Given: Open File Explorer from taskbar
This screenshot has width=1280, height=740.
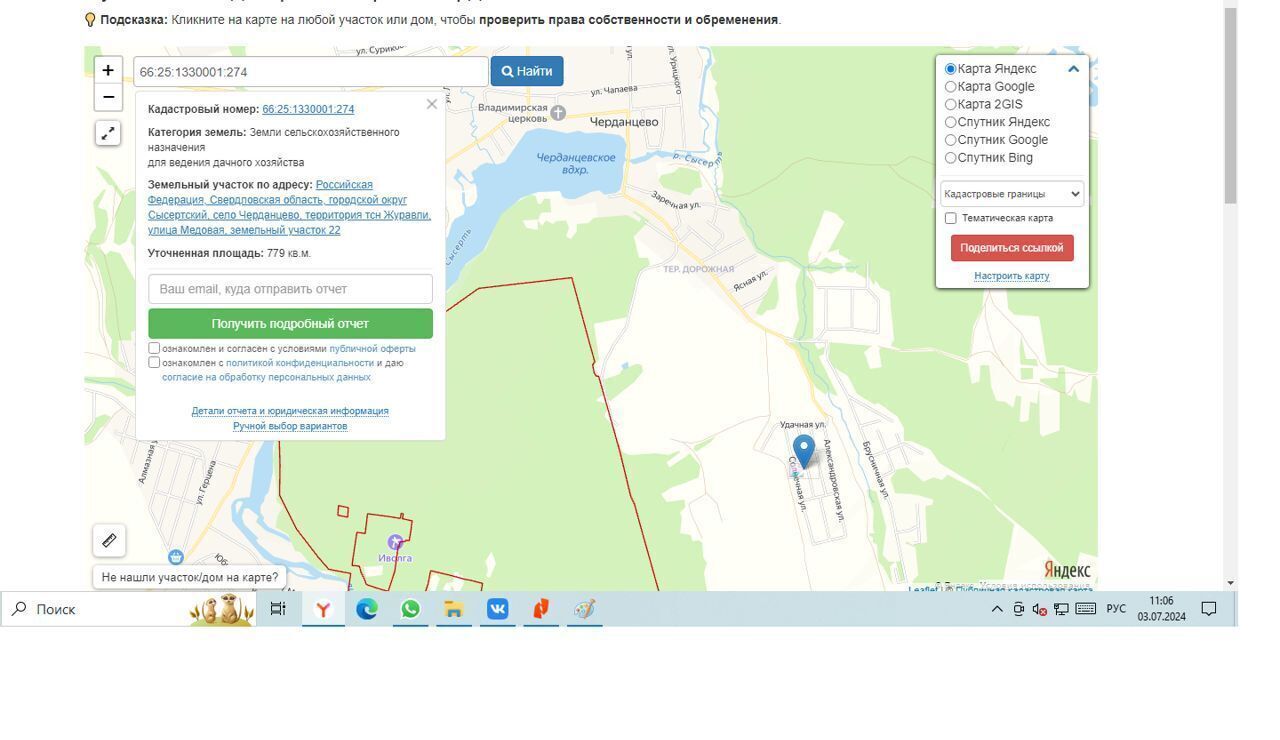Looking at the screenshot, I should tap(454, 609).
